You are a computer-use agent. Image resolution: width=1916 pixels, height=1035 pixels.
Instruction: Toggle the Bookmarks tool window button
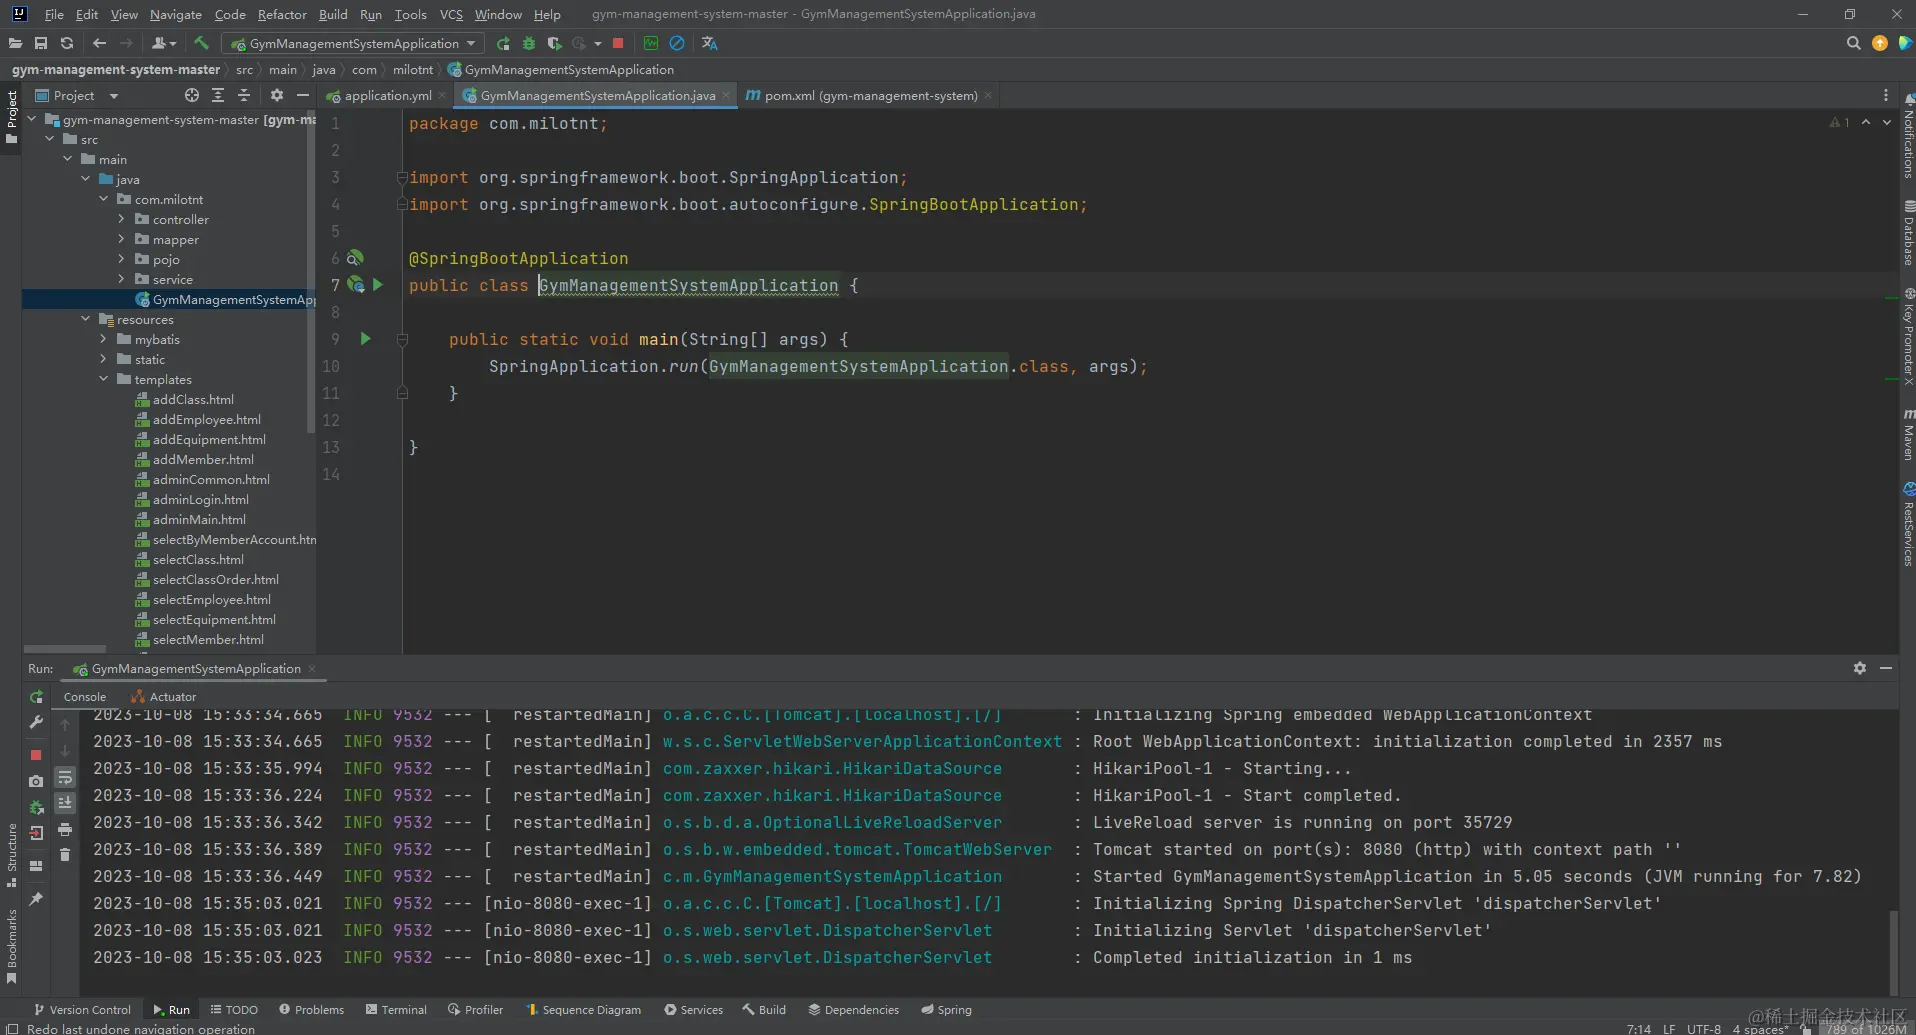(x=11, y=947)
